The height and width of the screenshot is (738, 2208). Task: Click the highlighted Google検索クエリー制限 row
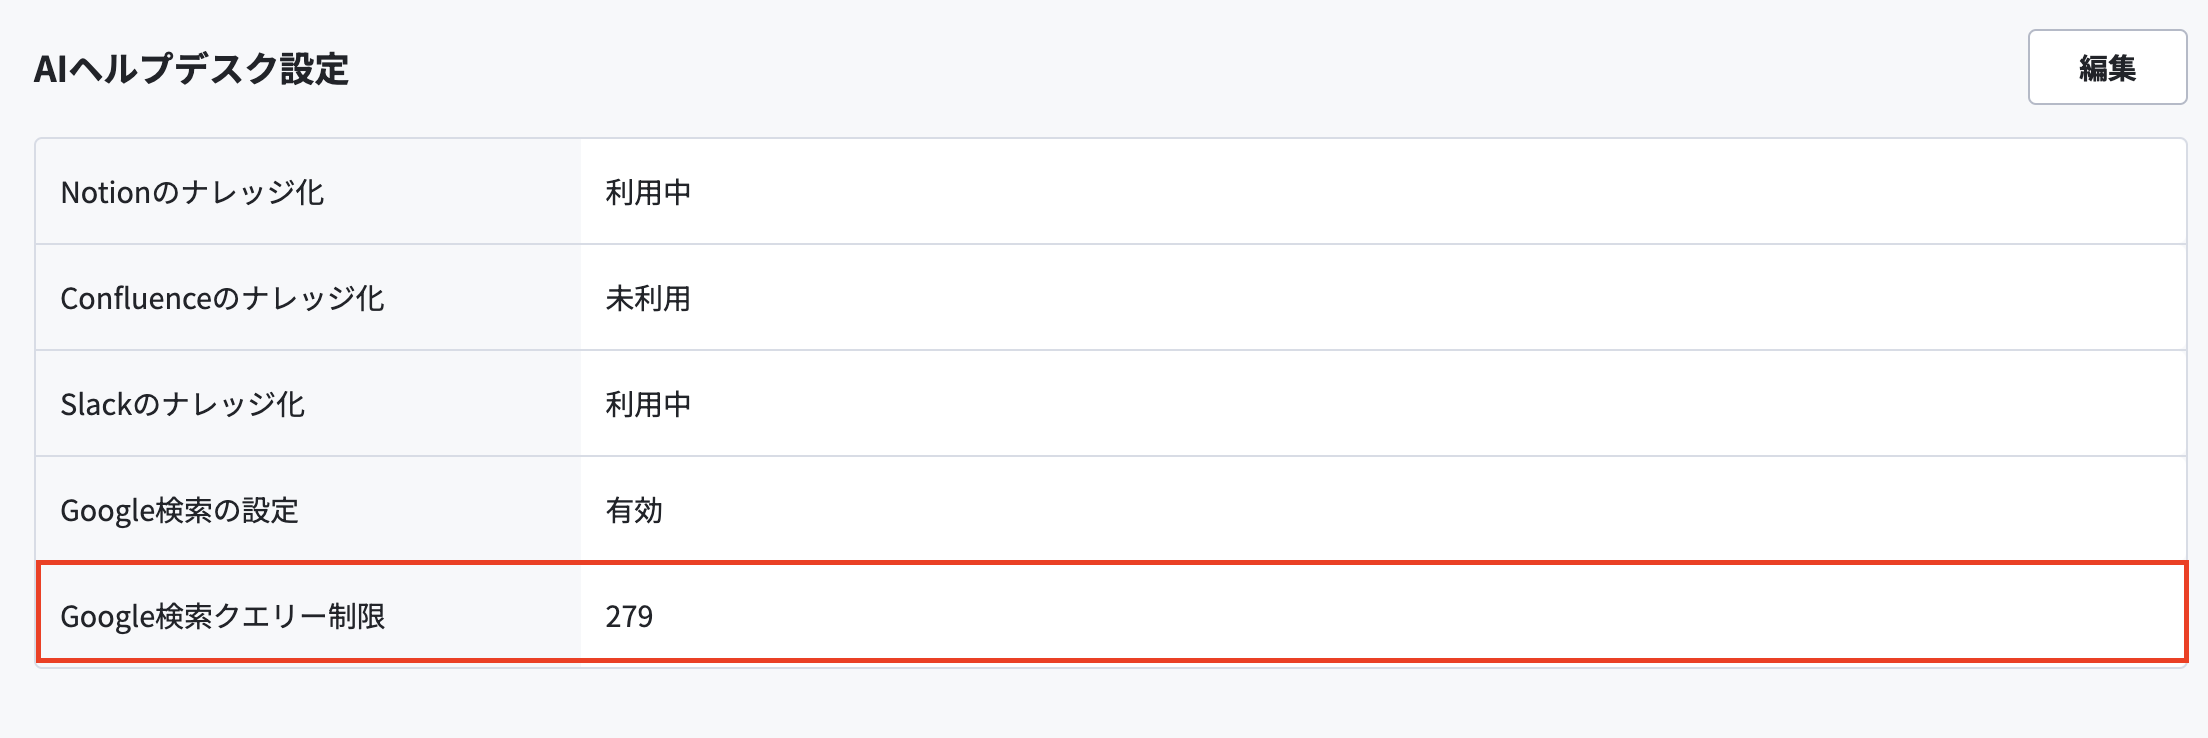point(1111,612)
